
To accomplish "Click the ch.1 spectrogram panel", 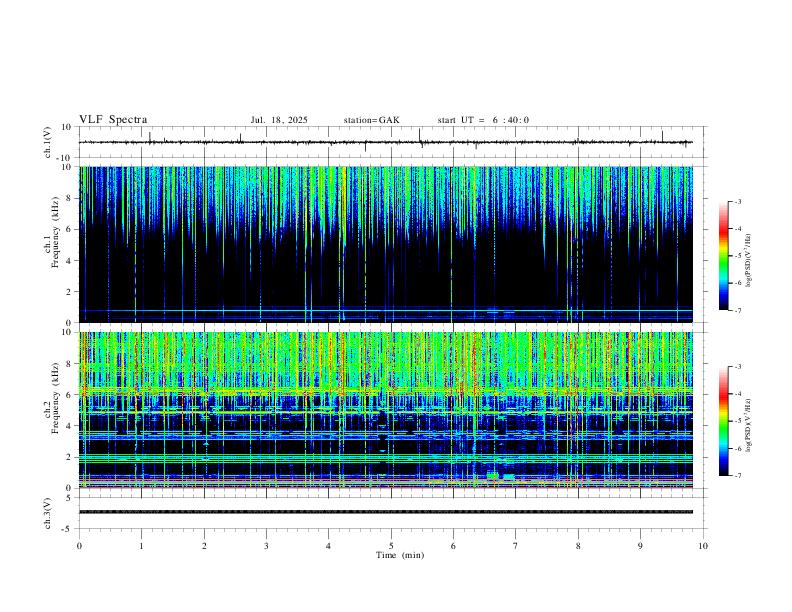I will click(x=386, y=244).
